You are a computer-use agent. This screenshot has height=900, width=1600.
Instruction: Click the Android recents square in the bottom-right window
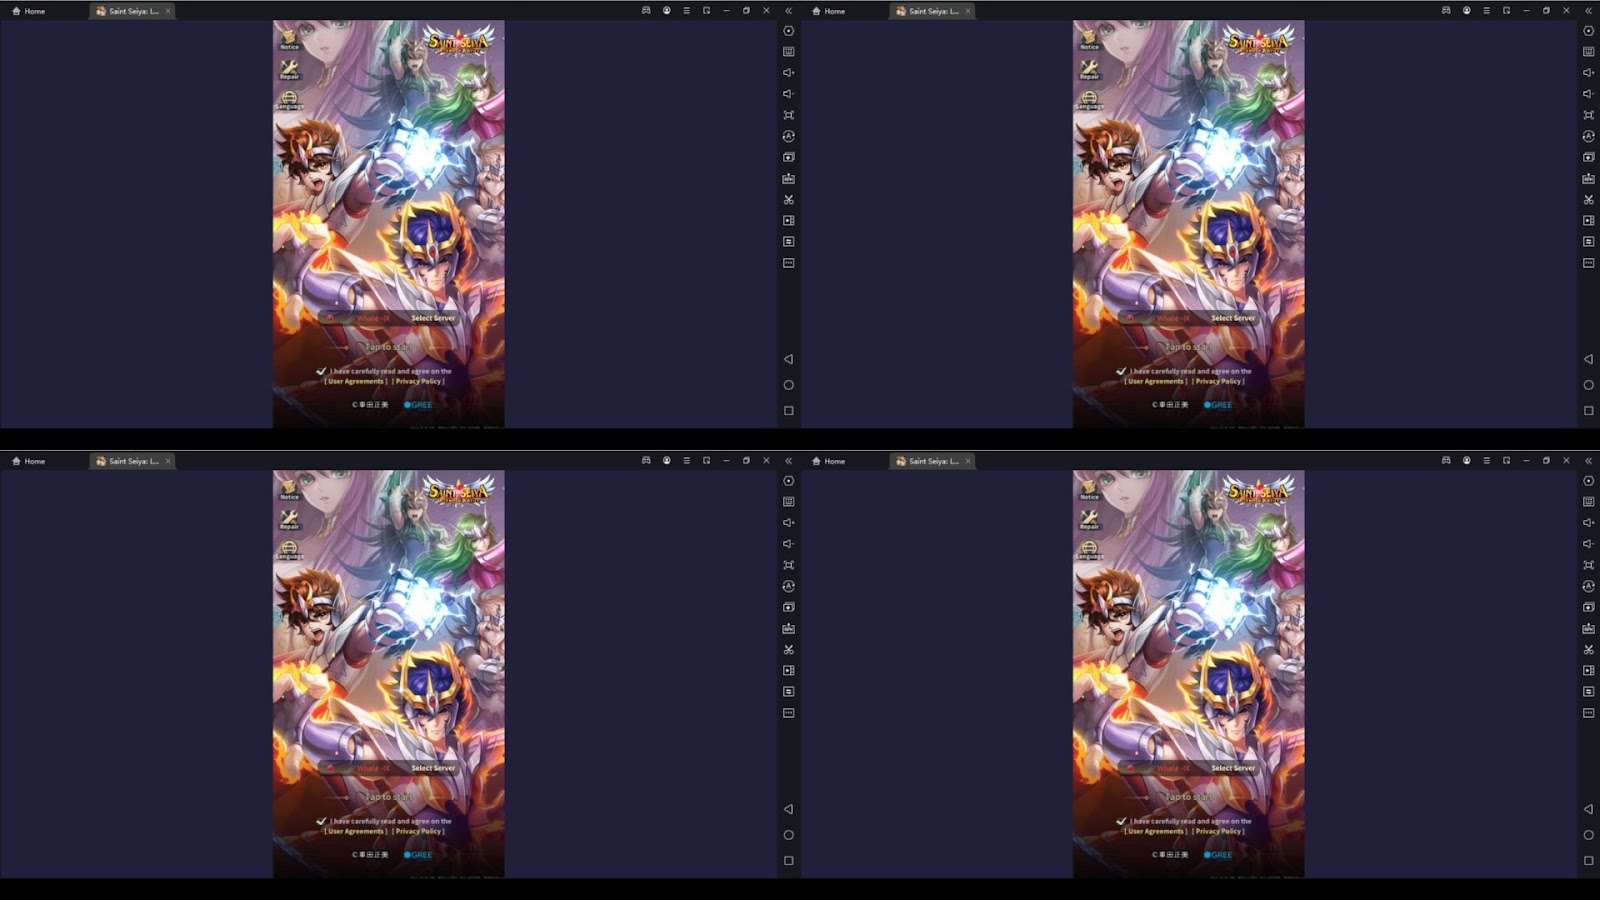(x=1589, y=861)
